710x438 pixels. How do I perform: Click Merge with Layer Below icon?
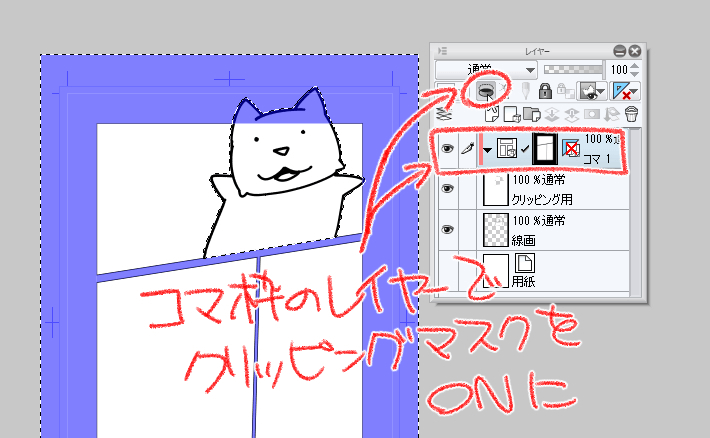(571, 114)
